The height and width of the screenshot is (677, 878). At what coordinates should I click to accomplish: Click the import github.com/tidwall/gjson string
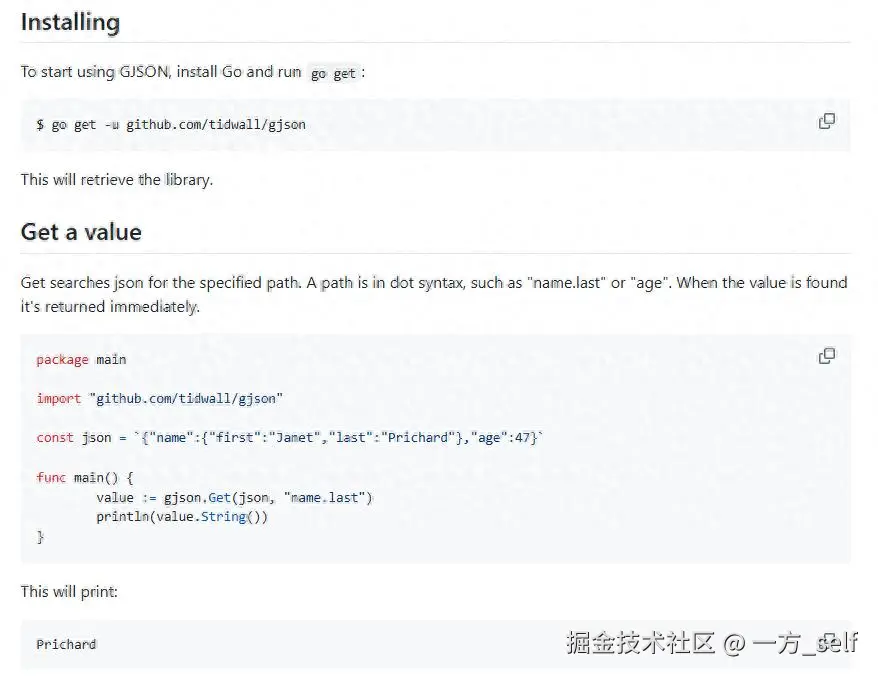pyautogui.click(x=187, y=398)
